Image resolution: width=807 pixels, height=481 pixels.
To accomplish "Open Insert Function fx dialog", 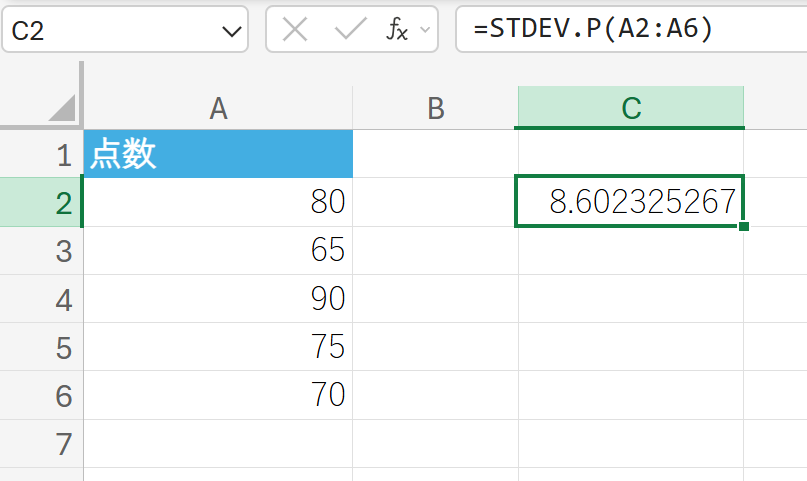I will click(x=397, y=30).
